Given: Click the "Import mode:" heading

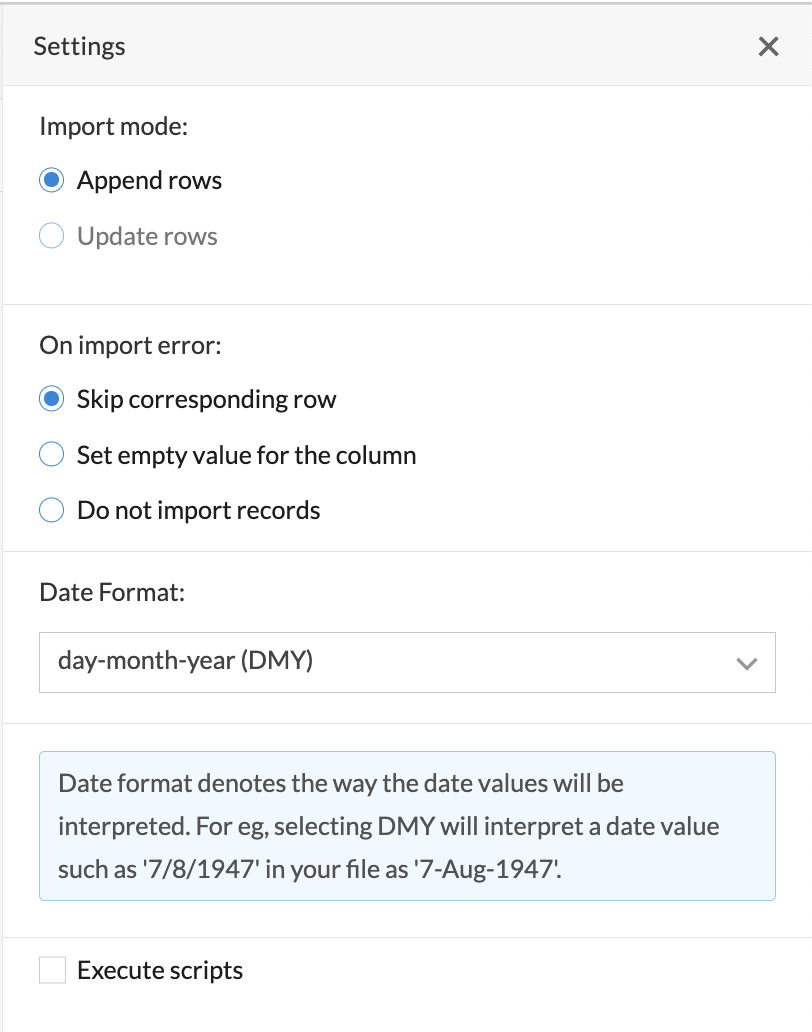Looking at the screenshot, I should 114,127.
